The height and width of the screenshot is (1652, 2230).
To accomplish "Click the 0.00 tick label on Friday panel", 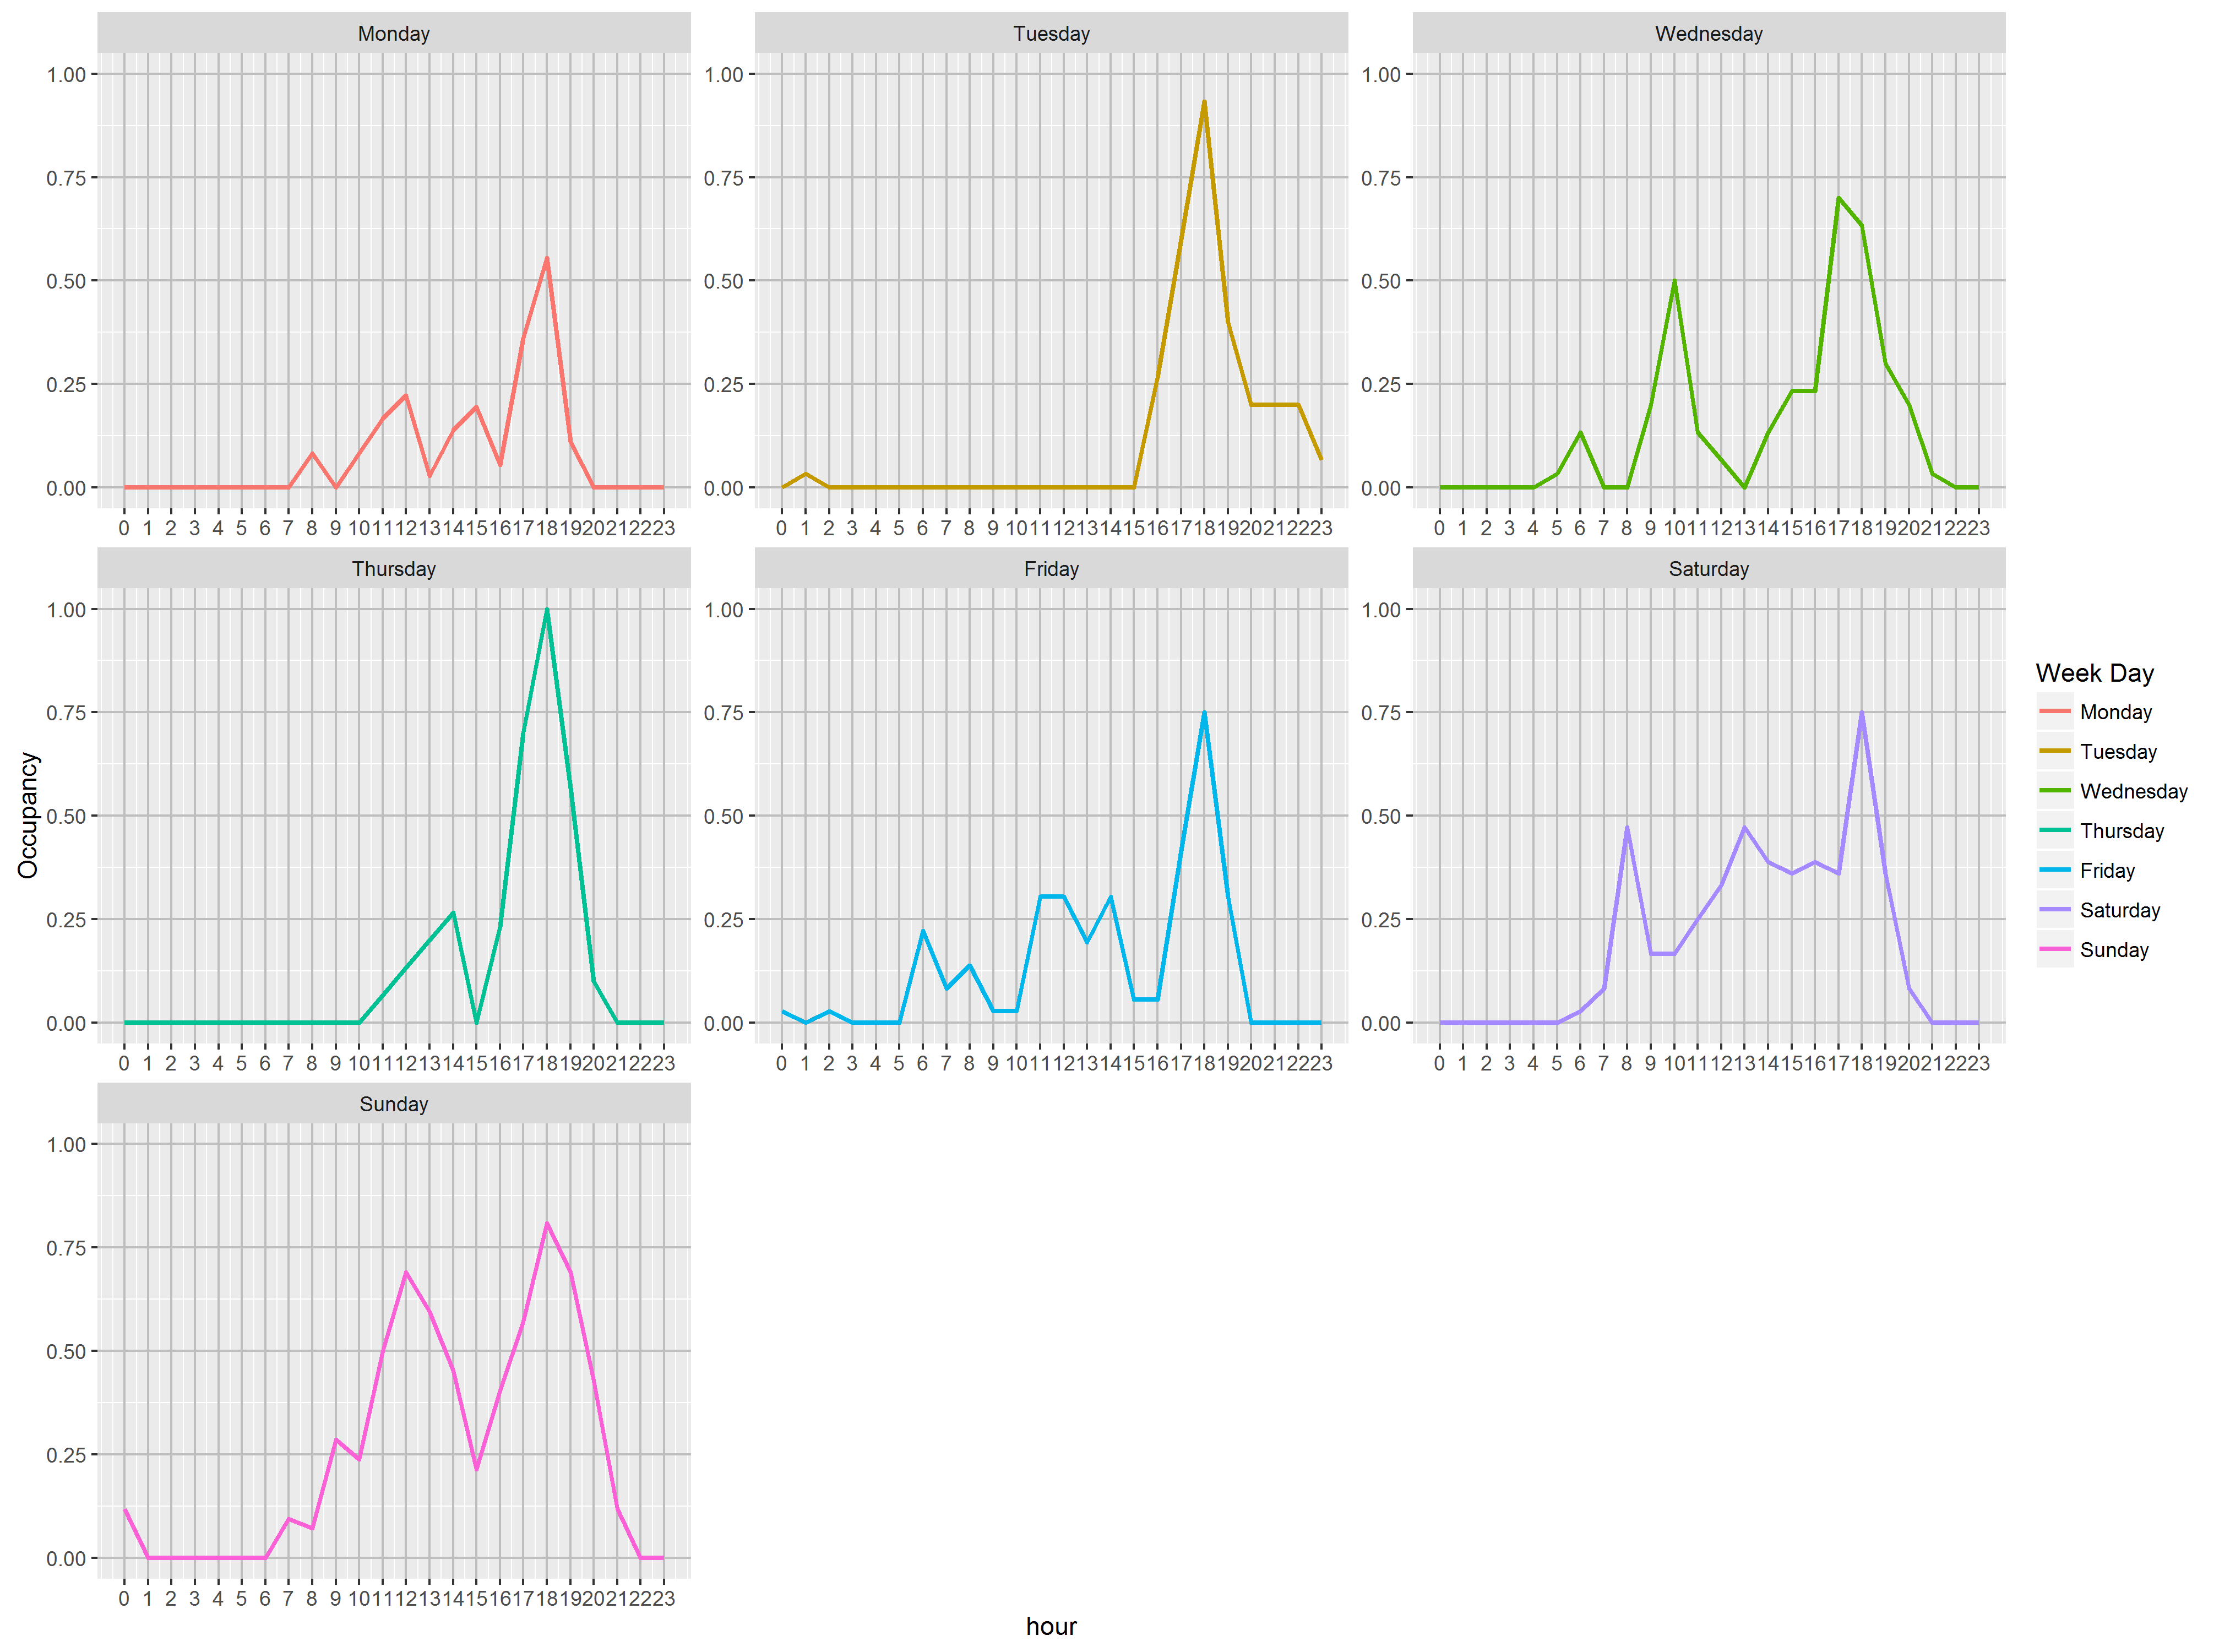I will [x=723, y=1024].
